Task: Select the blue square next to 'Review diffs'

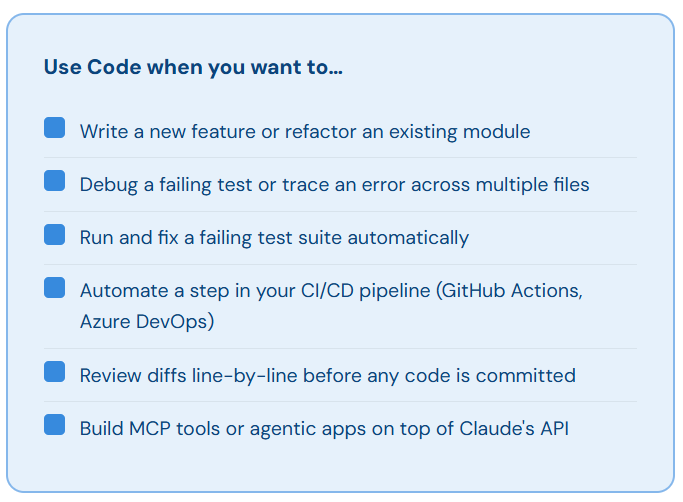Action: point(54,371)
